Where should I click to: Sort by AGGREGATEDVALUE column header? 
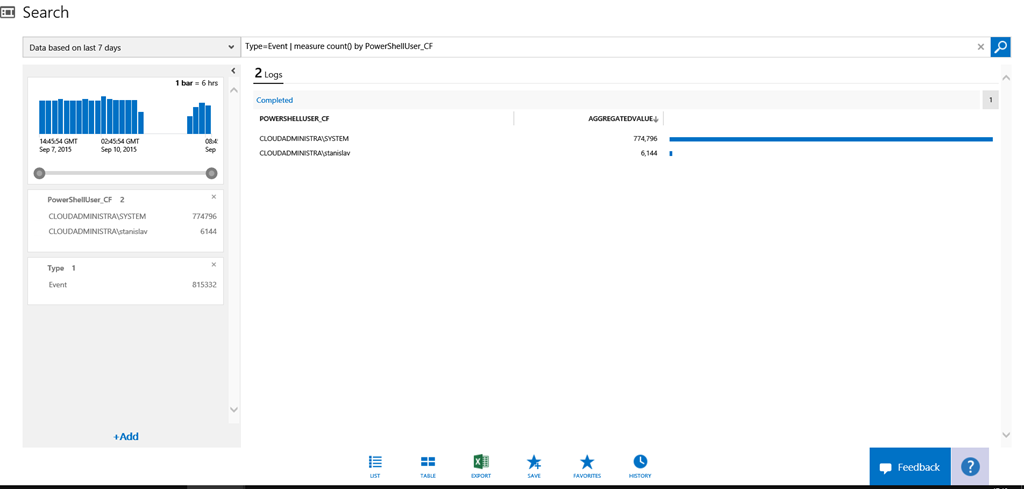click(x=622, y=119)
